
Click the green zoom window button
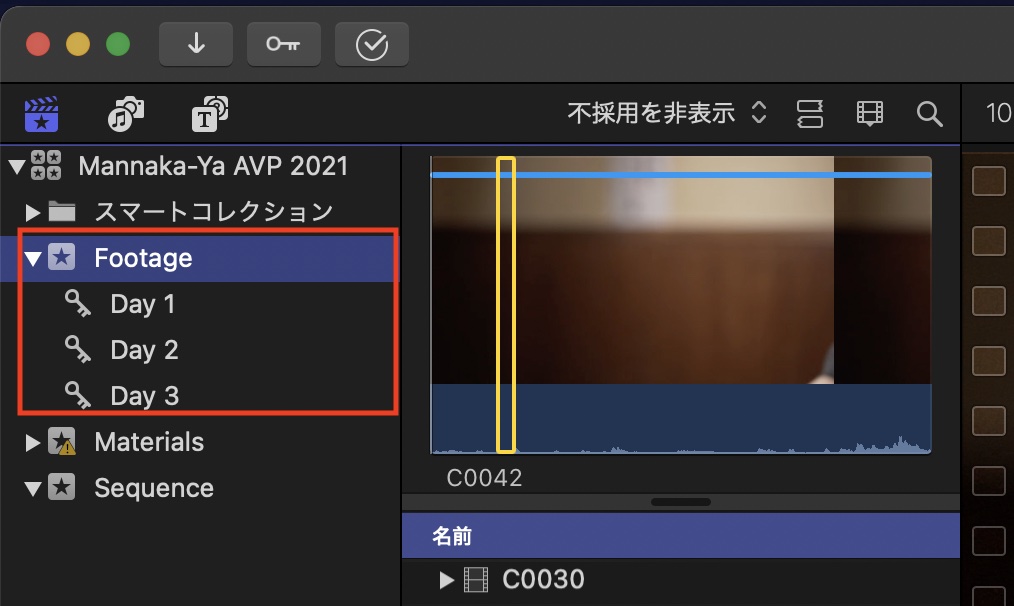pos(118,44)
